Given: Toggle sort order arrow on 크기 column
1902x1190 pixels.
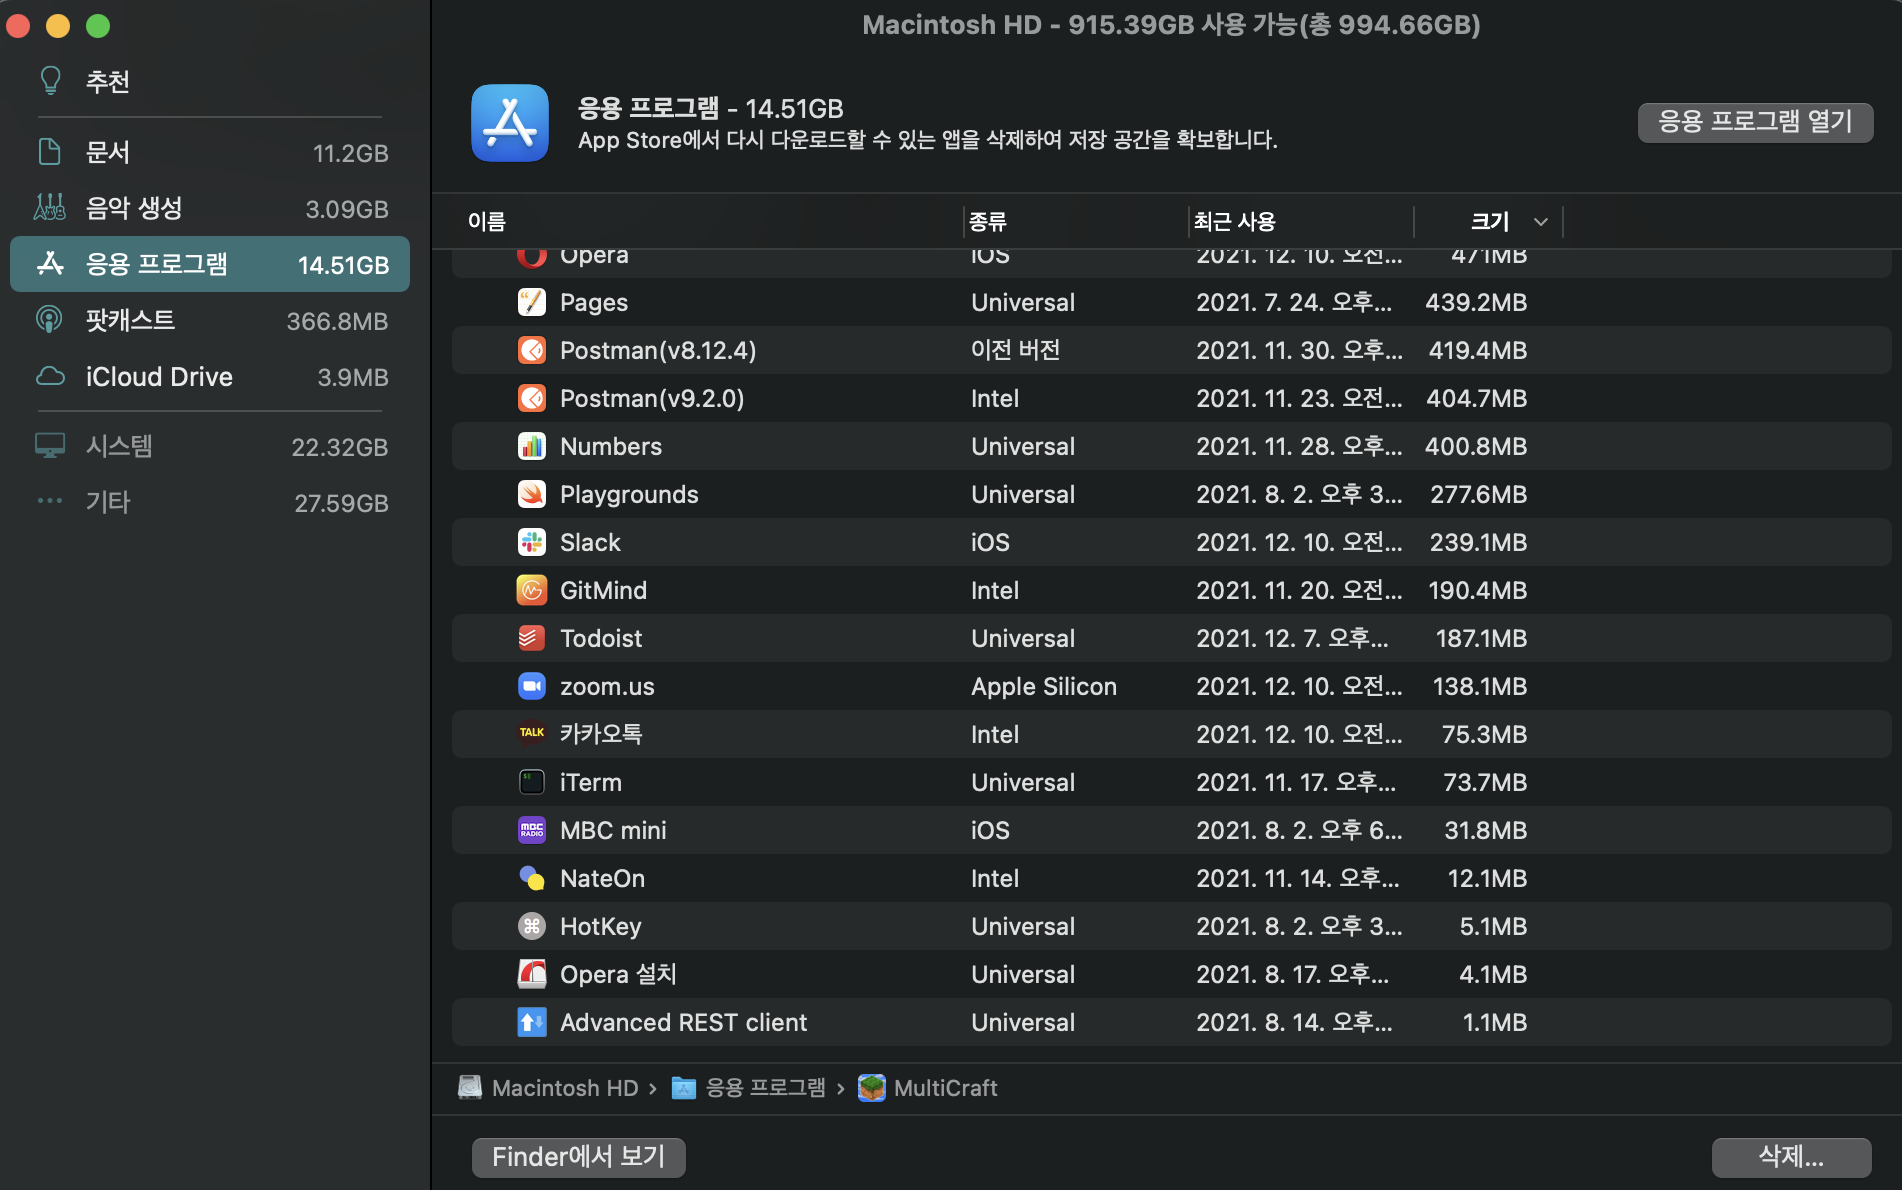Looking at the screenshot, I should coord(1541,222).
